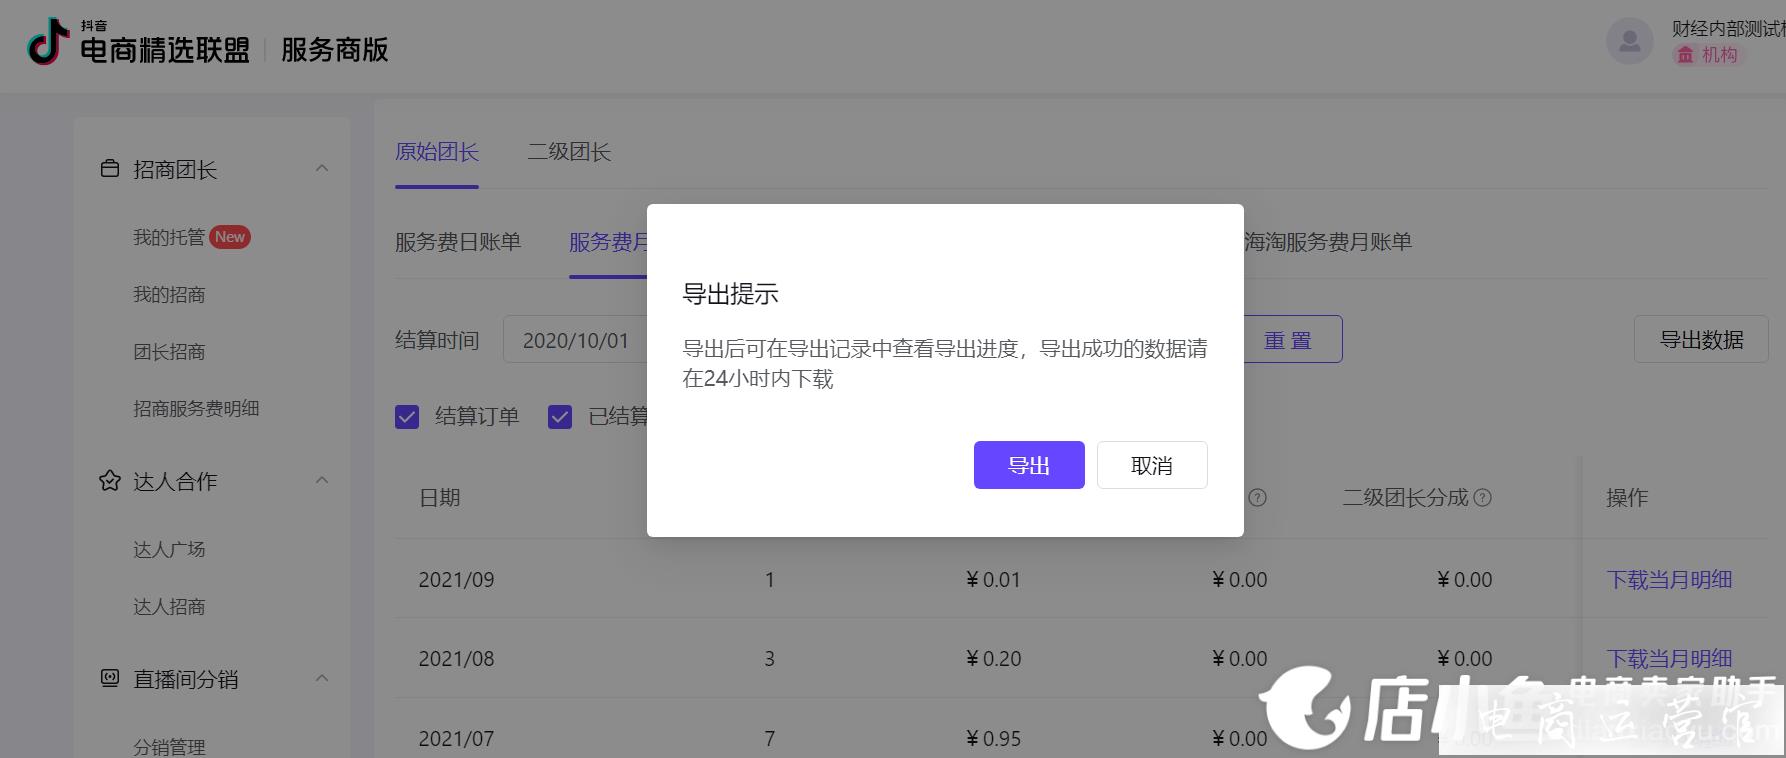Click the 2021/09 date cell
The image size is (1786, 758).
coord(456,580)
